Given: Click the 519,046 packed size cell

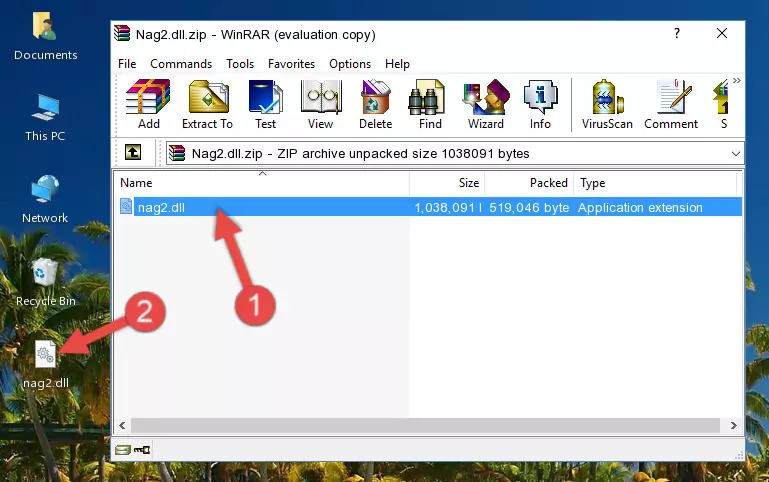Looking at the screenshot, I should tap(529, 207).
